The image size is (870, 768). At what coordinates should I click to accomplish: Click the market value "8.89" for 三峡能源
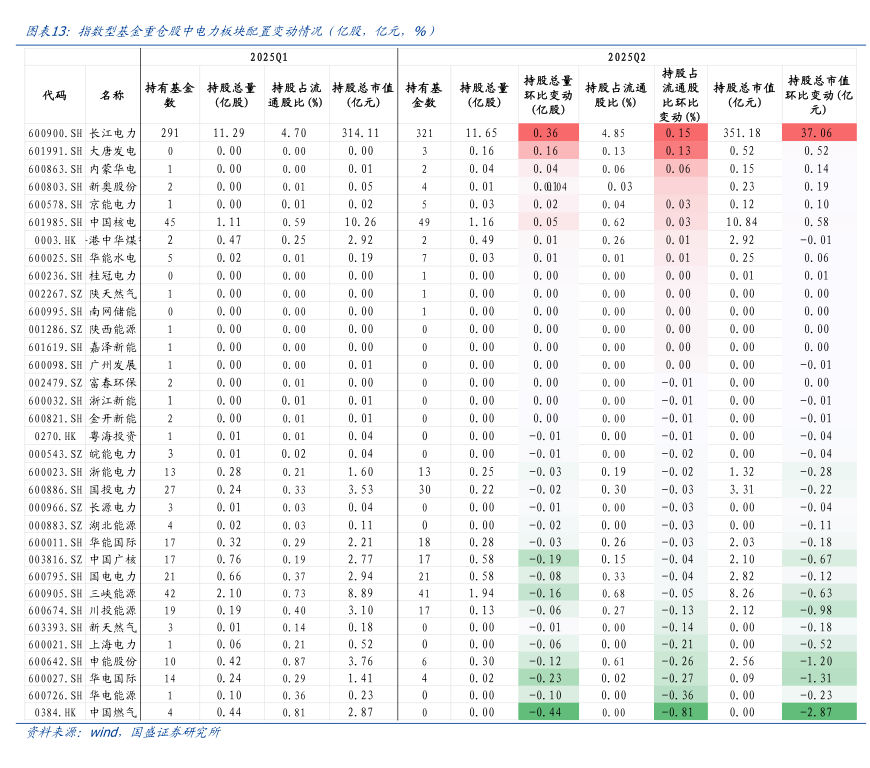coord(361,593)
